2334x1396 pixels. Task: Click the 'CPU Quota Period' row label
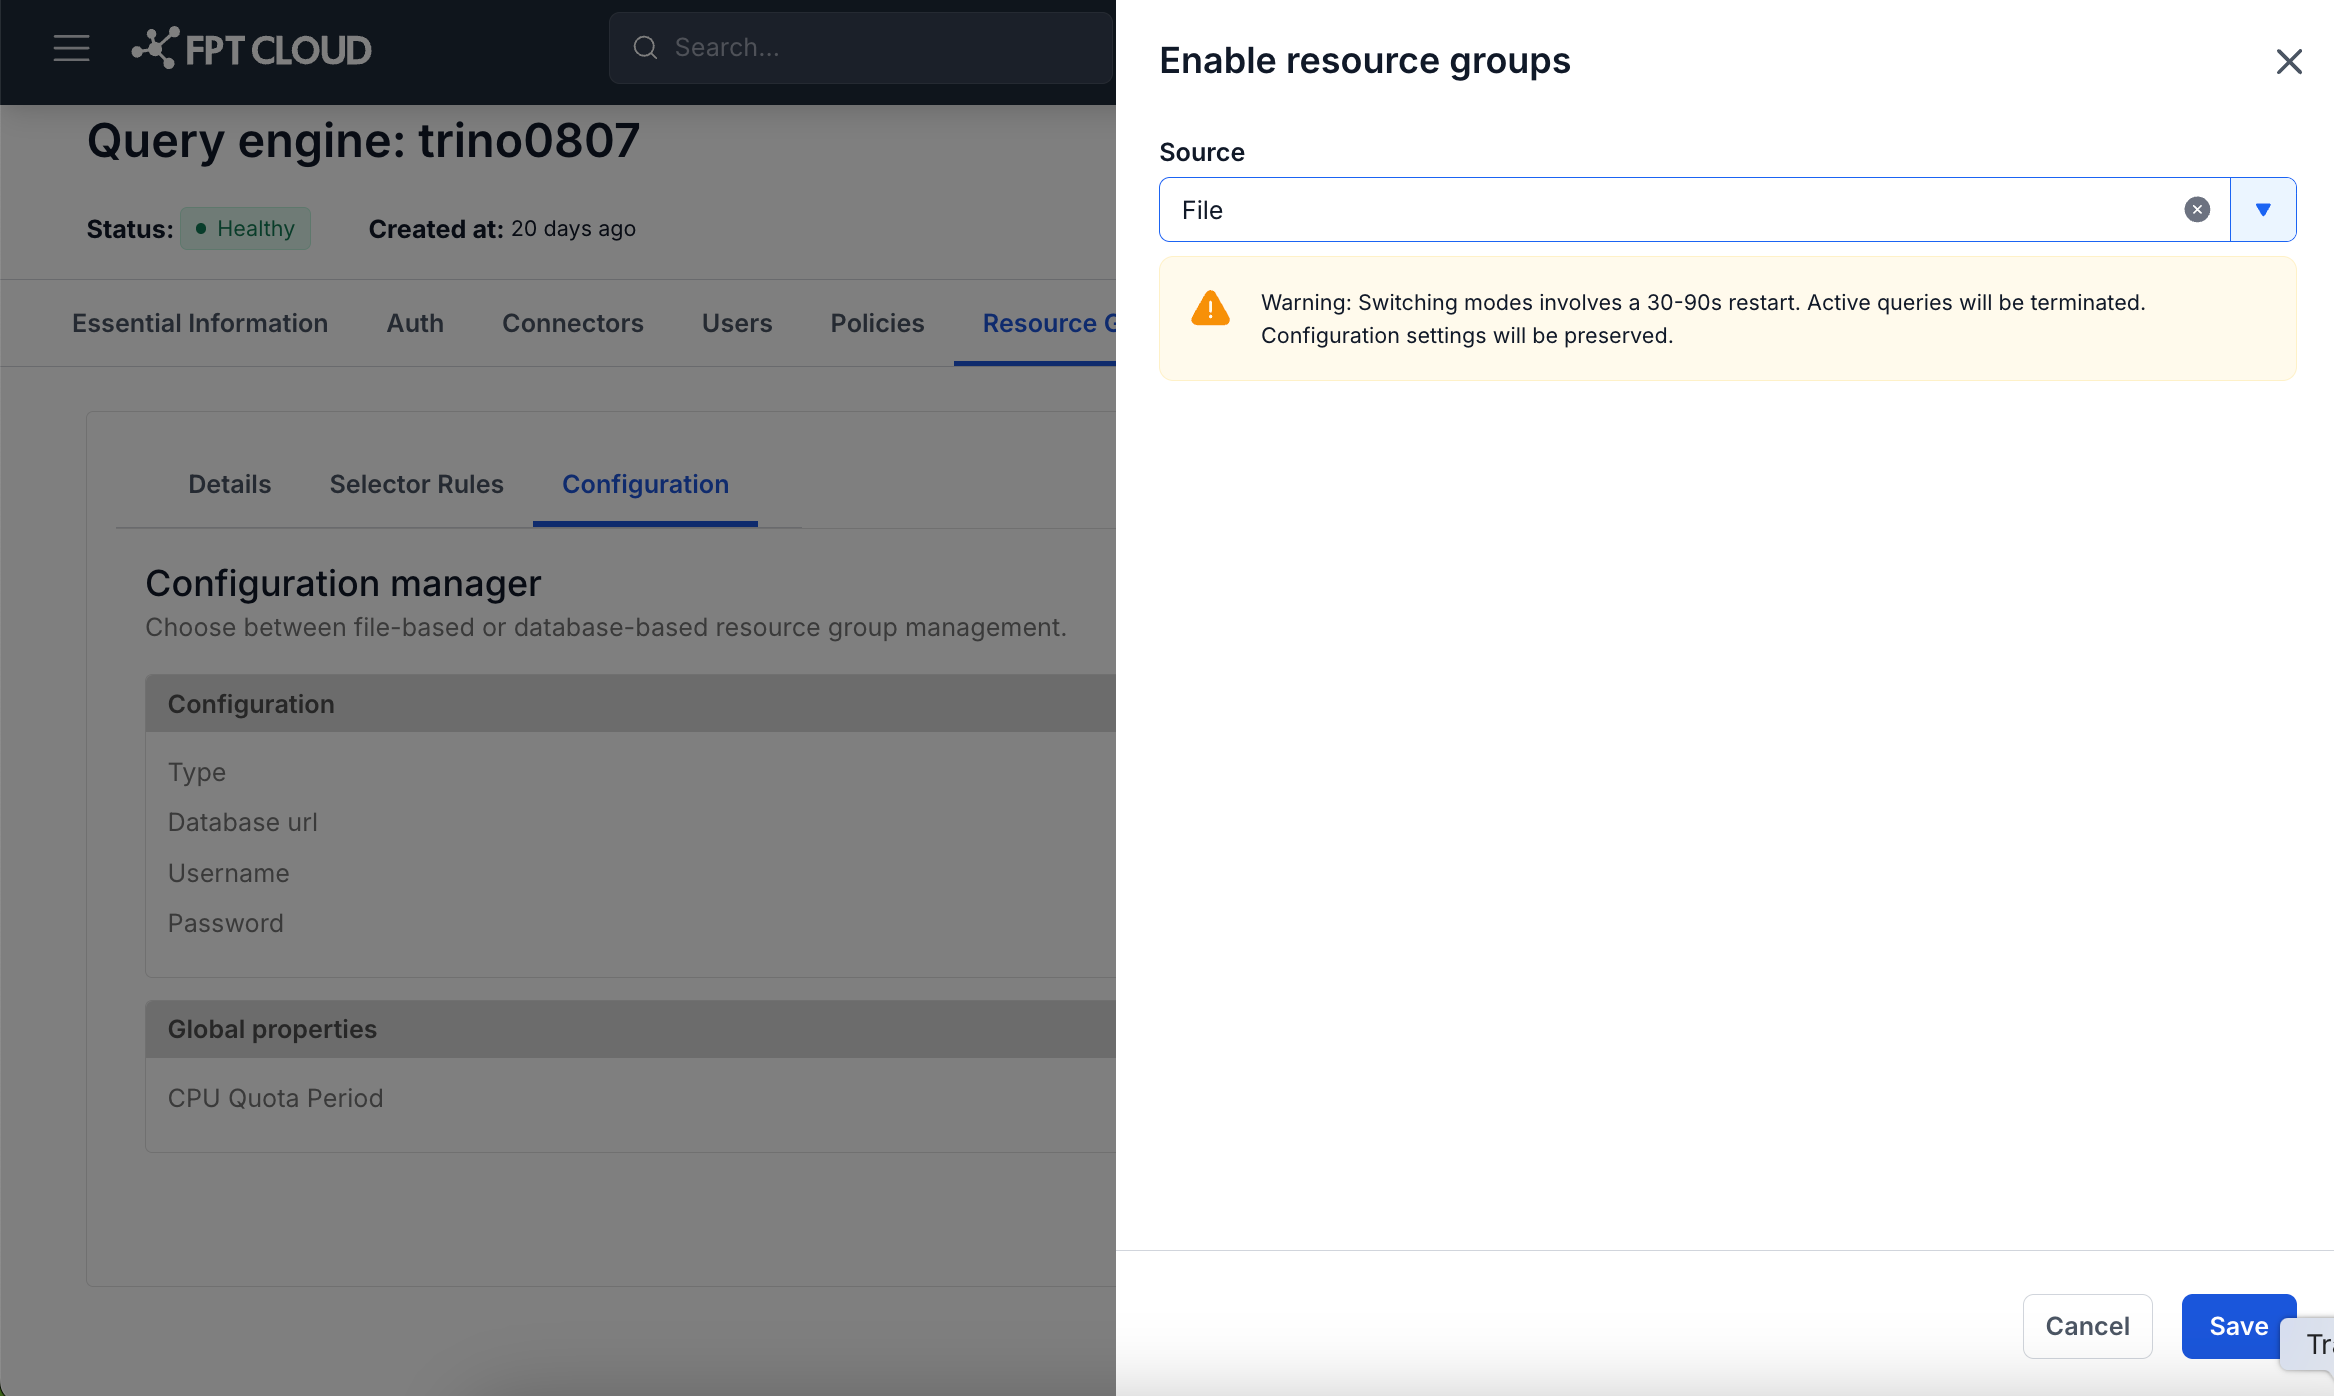[x=276, y=1098]
